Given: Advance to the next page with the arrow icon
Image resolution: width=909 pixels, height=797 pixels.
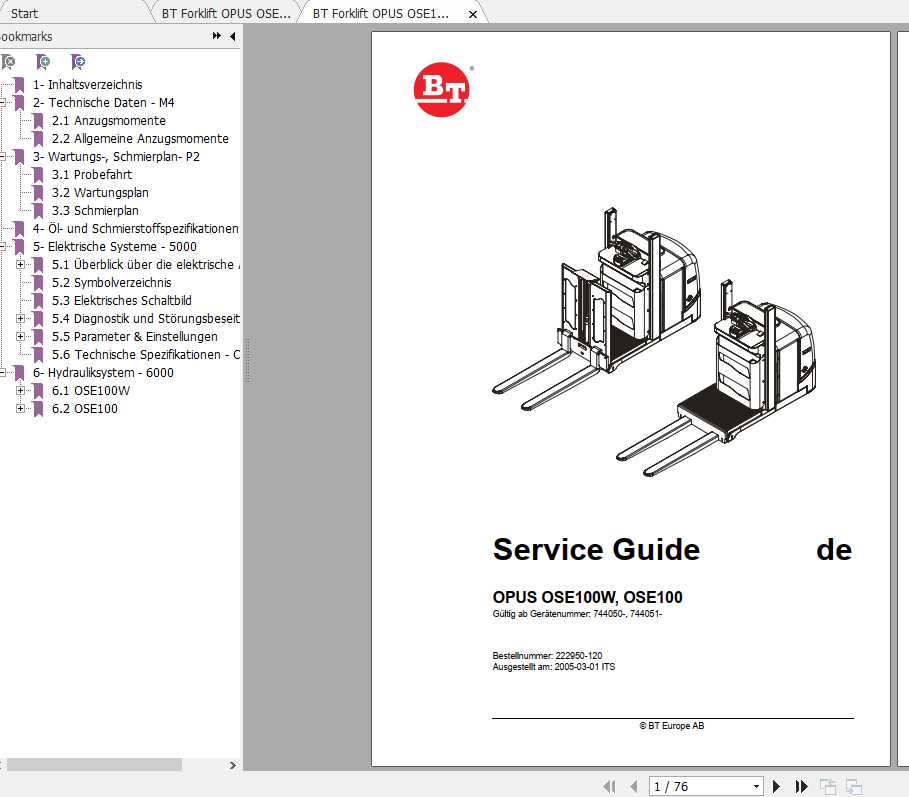Looking at the screenshot, I should [x=776, y=786].
